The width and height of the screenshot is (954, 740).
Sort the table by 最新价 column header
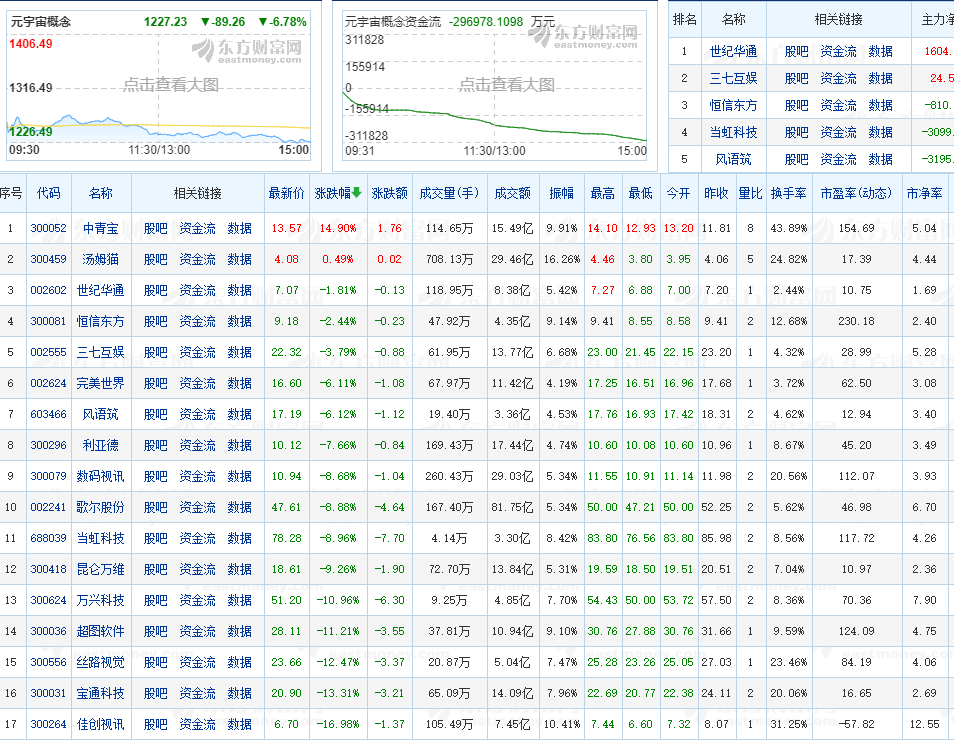(287, 194)
